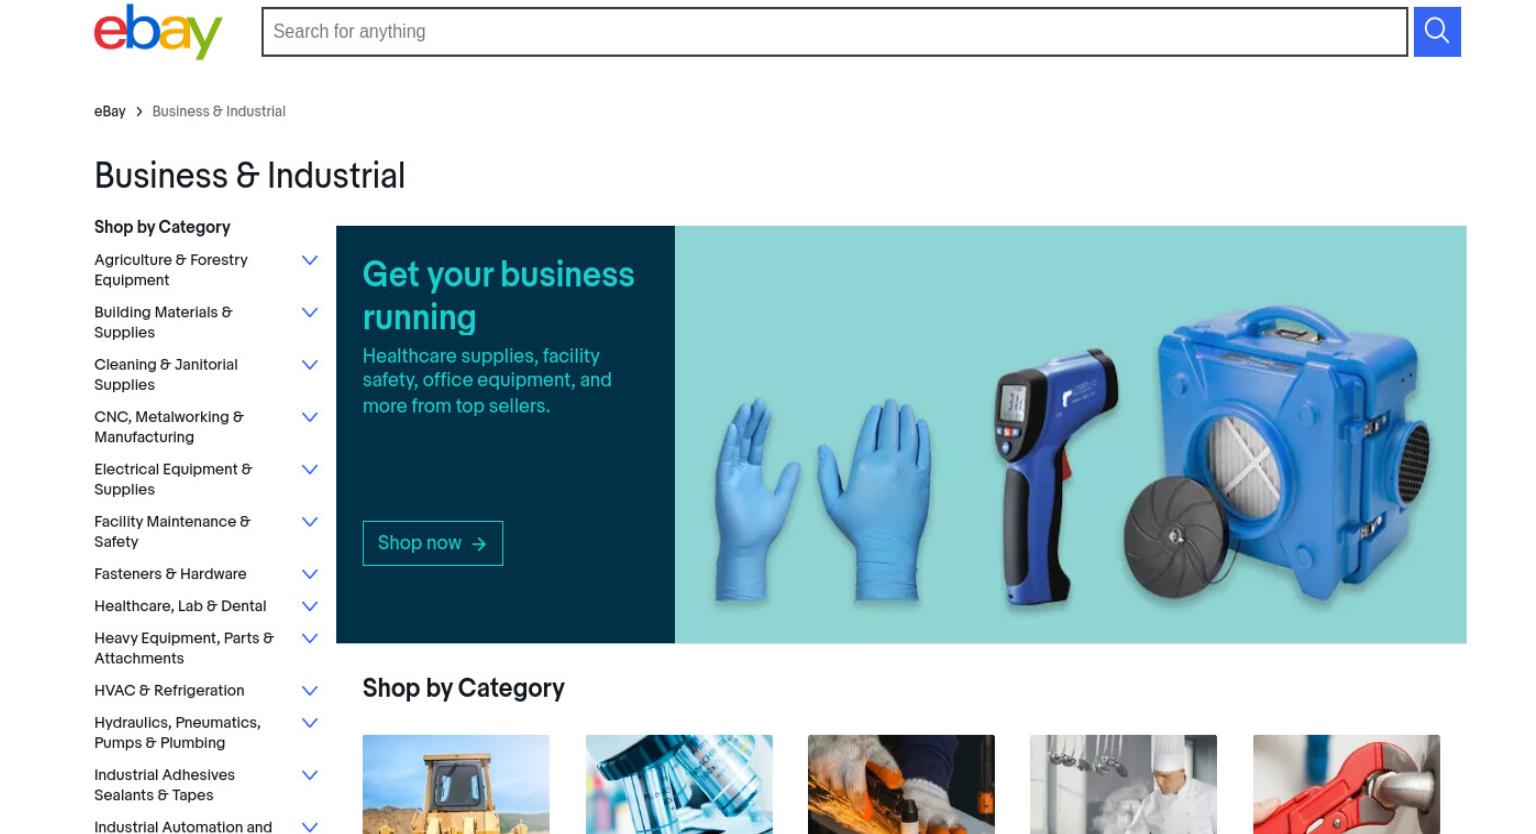Expand Electrical Equipment & Supplies chevron
The width and height of the screenshot is (1536, 834).
(x=310, y=469)
